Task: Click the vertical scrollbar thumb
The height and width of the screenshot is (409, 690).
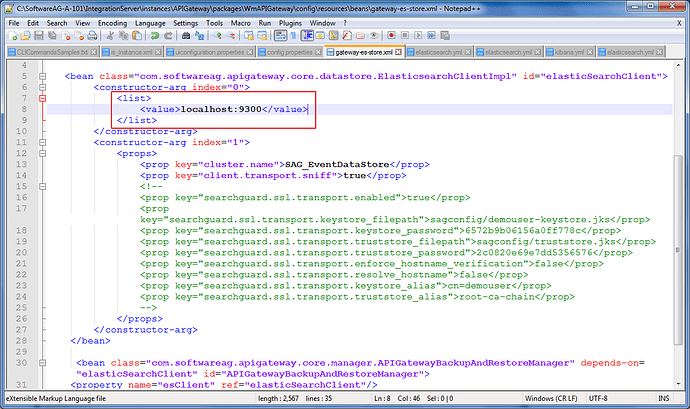Action: (678, 250)
